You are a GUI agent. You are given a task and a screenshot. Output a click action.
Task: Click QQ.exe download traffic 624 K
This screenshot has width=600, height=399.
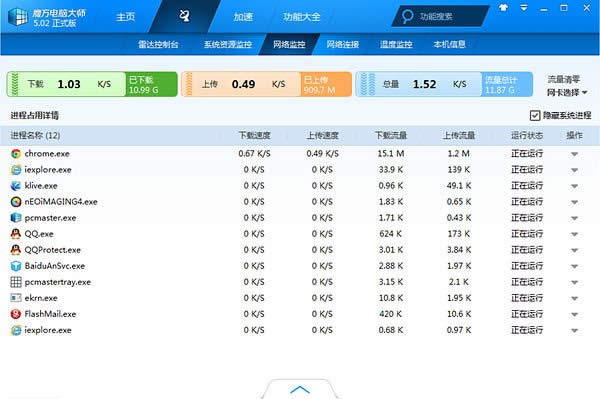click(391, 234)
